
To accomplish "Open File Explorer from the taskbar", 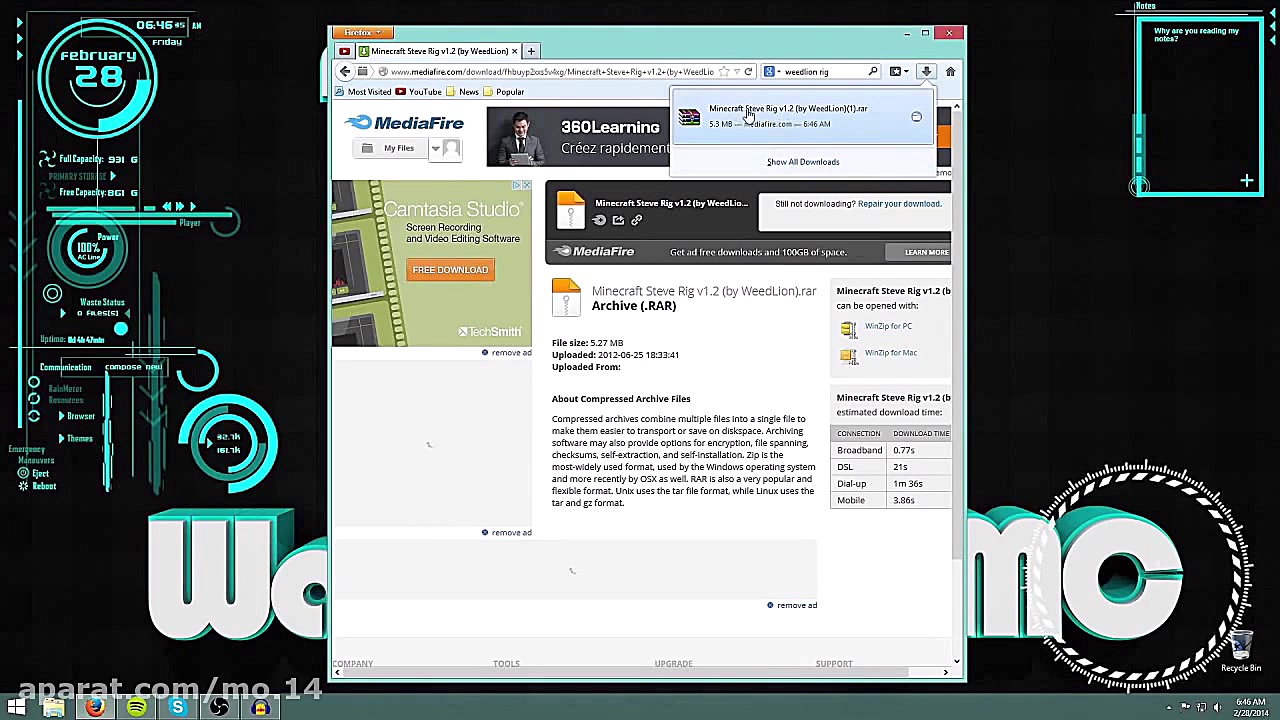I will click(53, 708).
